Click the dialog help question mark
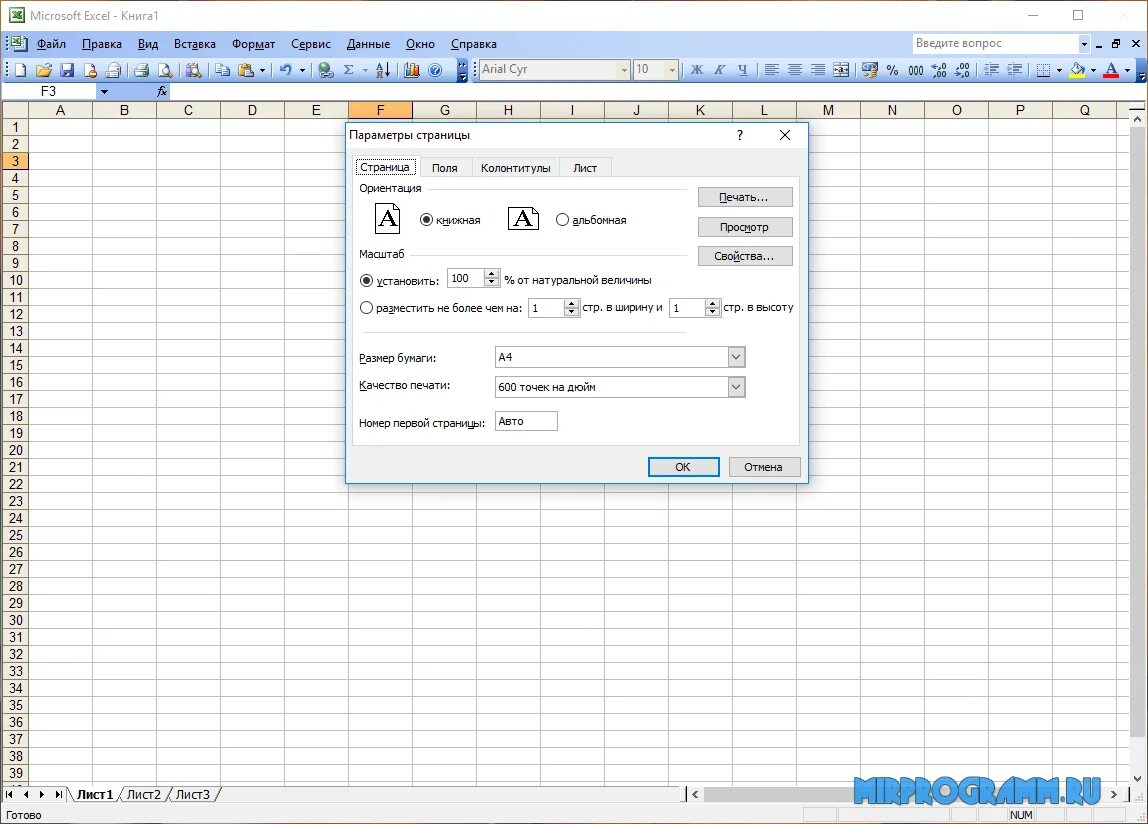This screenshot has width=1148, height=824. pyautogui.click(x=739, y=135)
